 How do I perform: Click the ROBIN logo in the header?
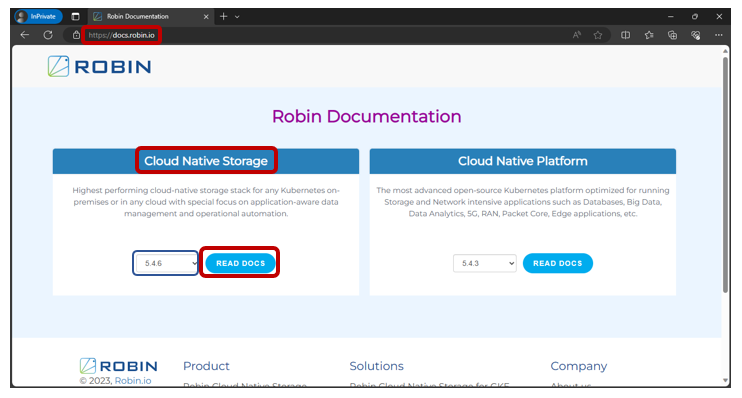coord(99,66)
